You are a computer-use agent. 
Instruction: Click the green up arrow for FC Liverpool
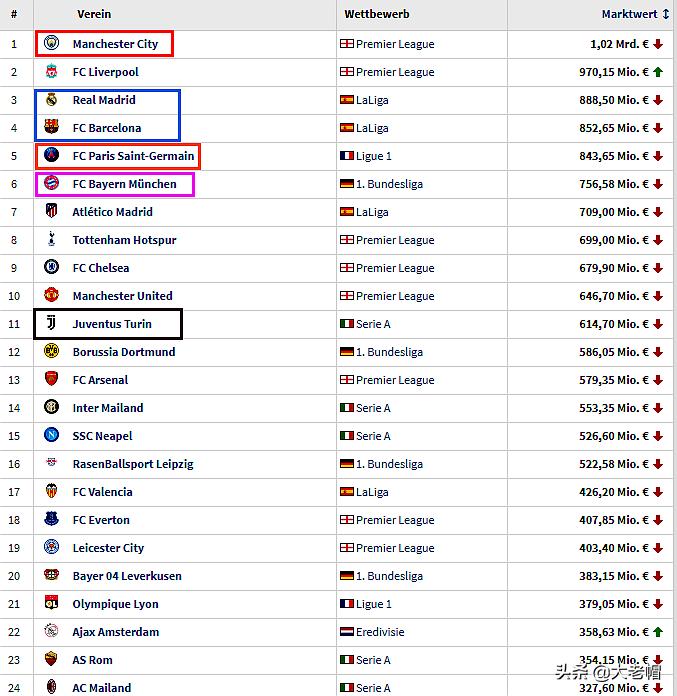658,72
